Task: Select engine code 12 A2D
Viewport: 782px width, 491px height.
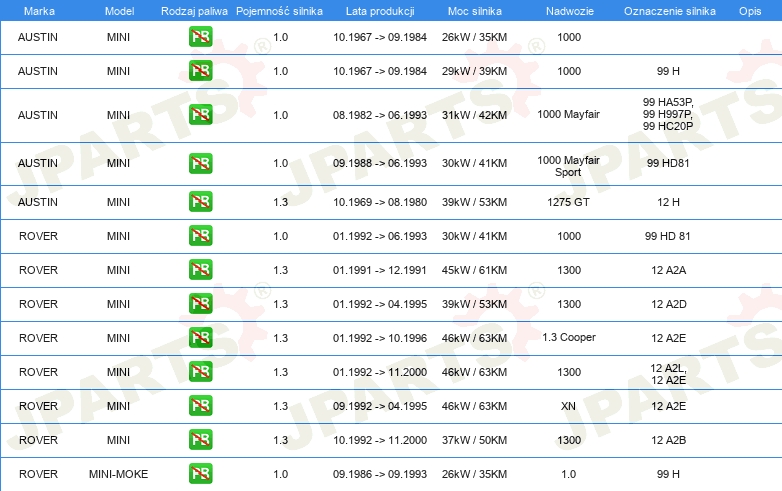Action: 669,304
